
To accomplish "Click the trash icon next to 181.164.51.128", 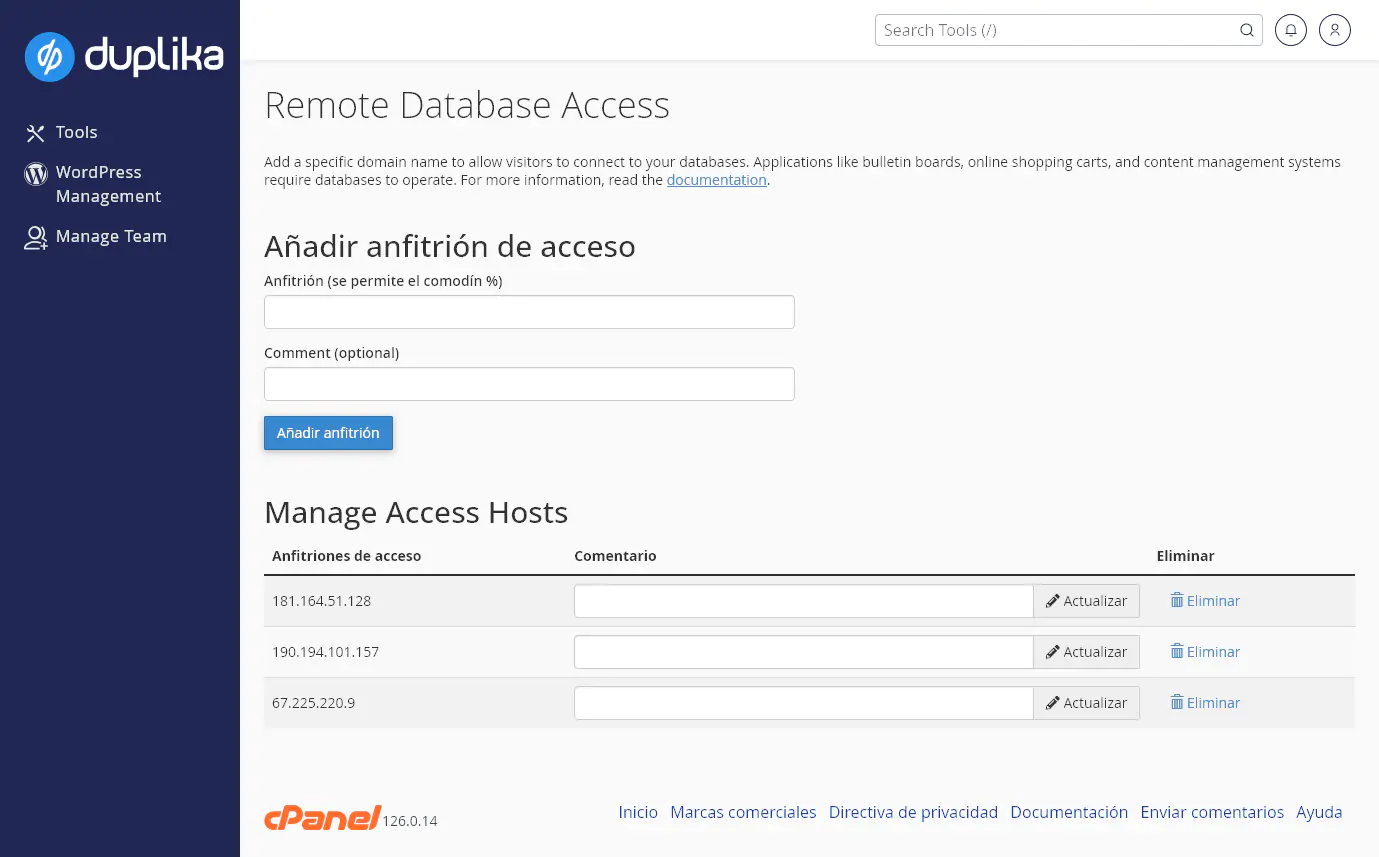I will point(1178,600).
